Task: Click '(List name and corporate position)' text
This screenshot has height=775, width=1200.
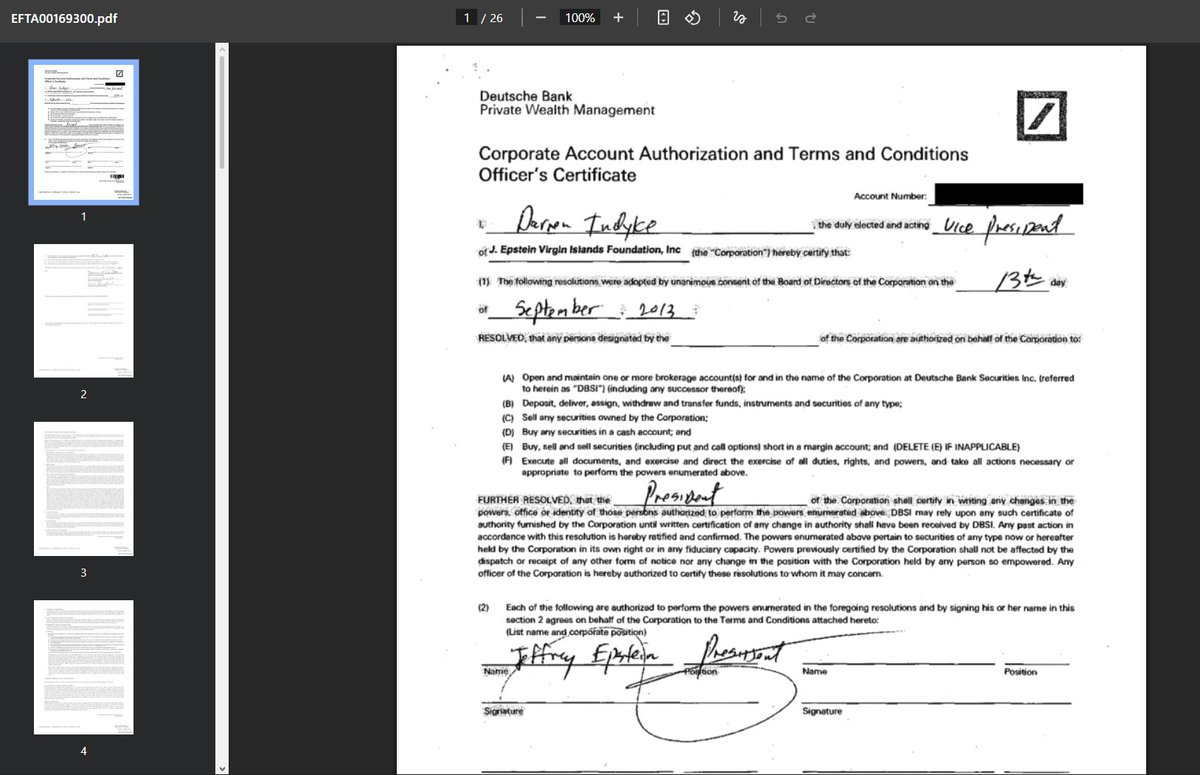Action: click(x=577, y=633)
